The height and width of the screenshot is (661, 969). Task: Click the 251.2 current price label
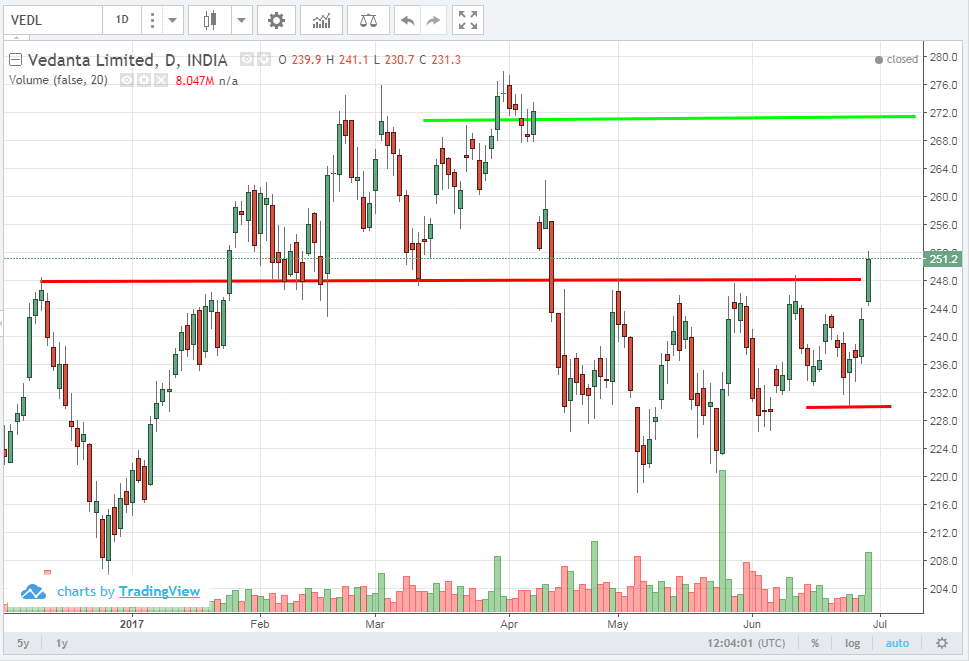[942, 259]
